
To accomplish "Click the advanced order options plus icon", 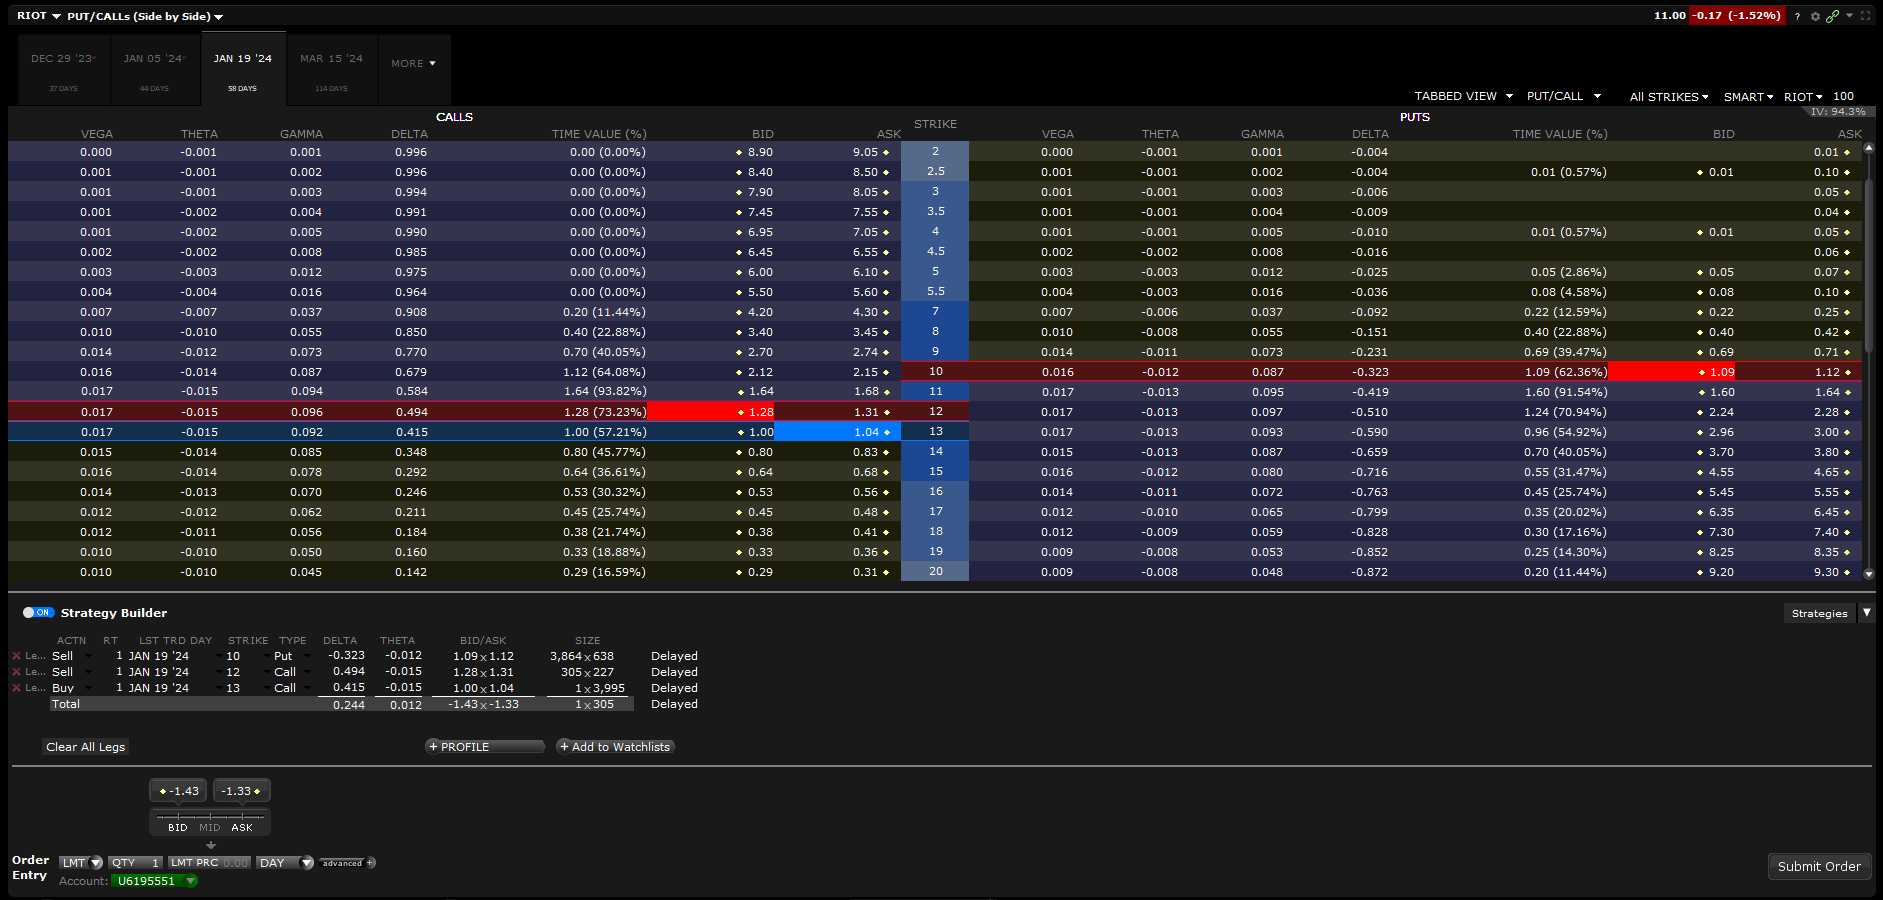I will tap(369, 862).
